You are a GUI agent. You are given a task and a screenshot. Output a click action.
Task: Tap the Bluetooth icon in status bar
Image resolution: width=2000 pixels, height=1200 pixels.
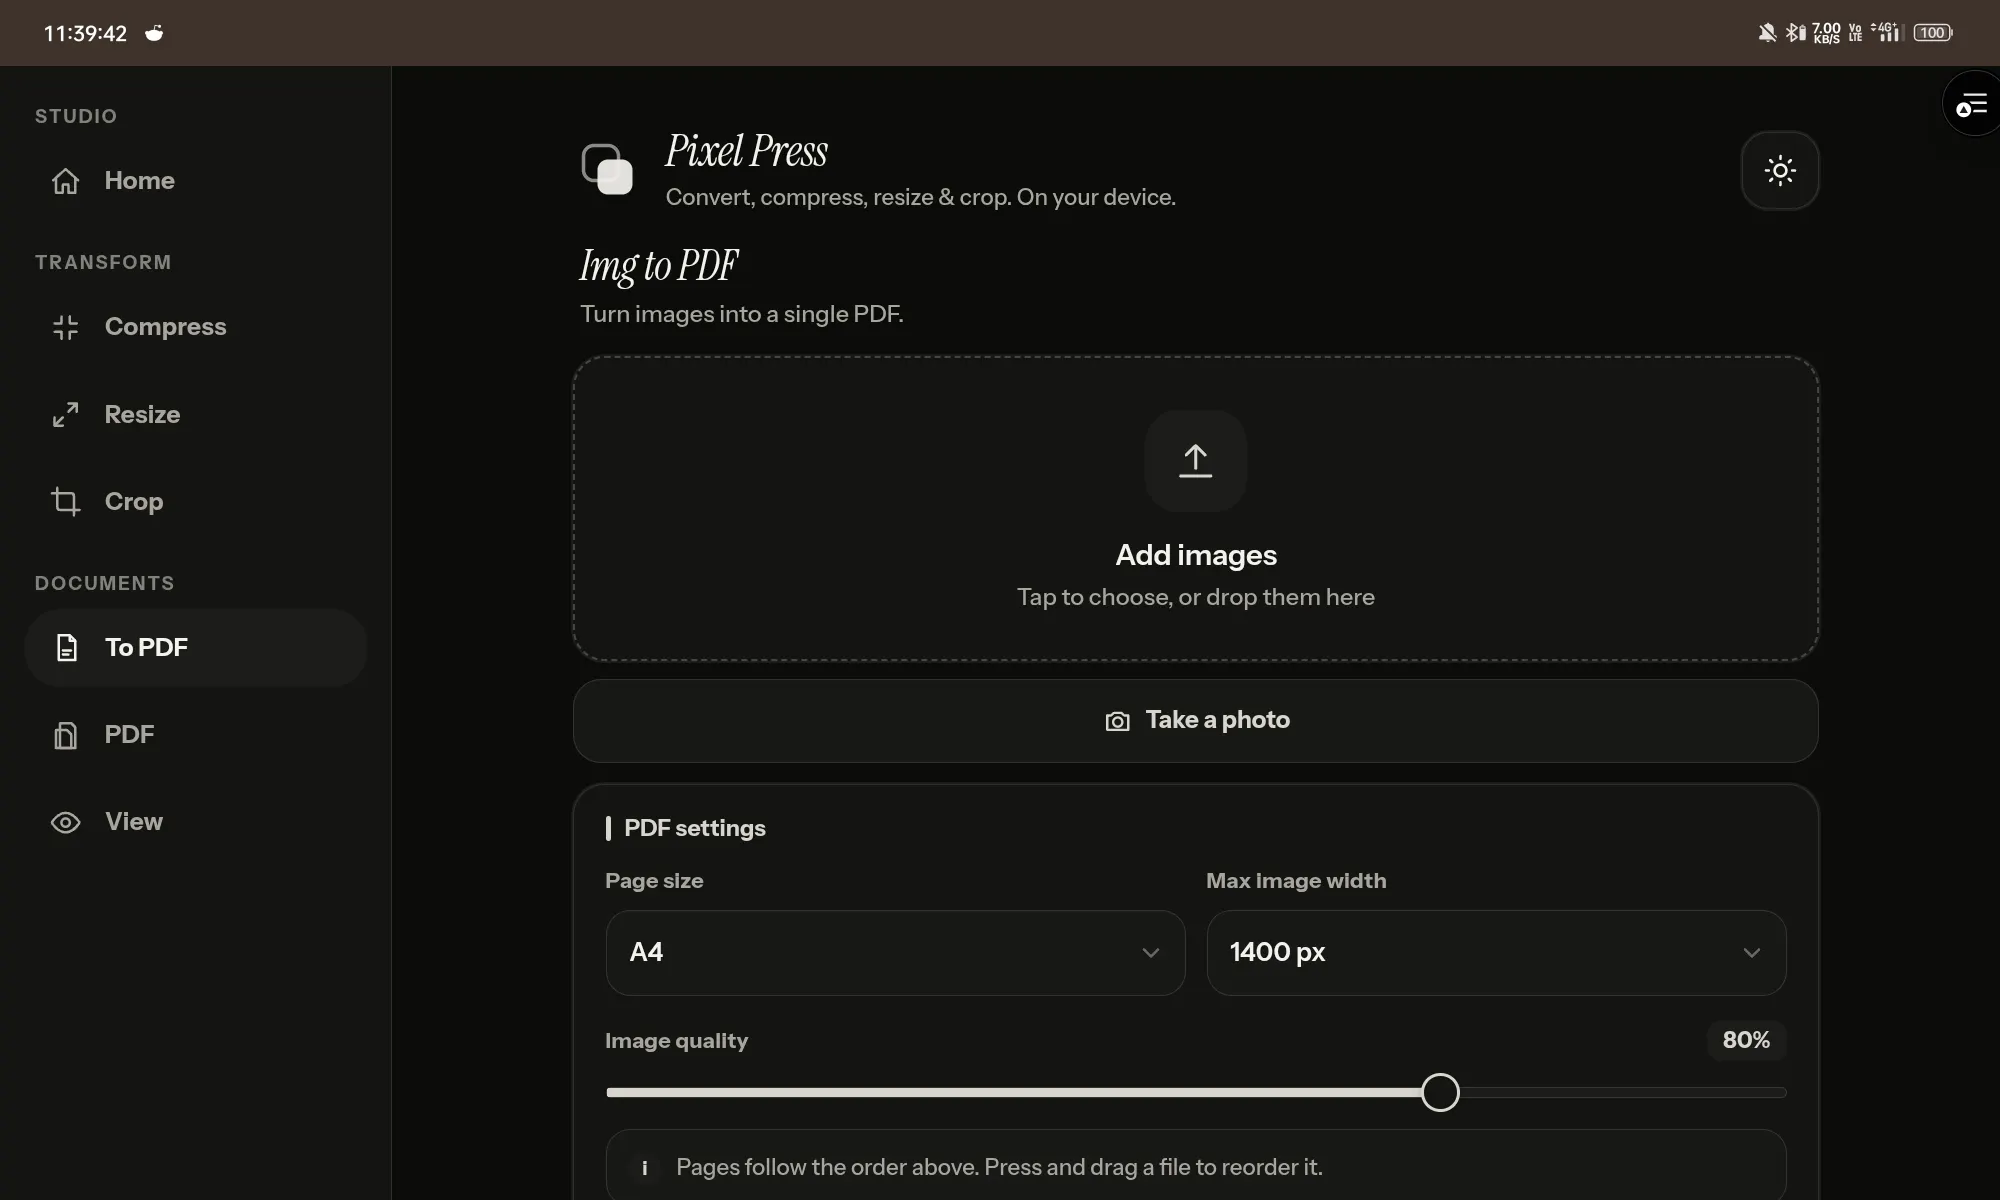1796,33
